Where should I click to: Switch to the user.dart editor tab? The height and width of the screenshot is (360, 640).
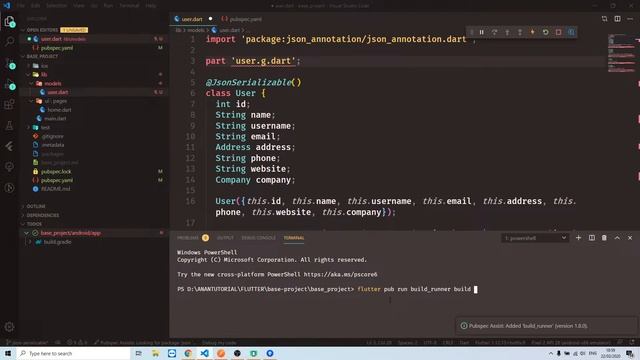point(193,19)
